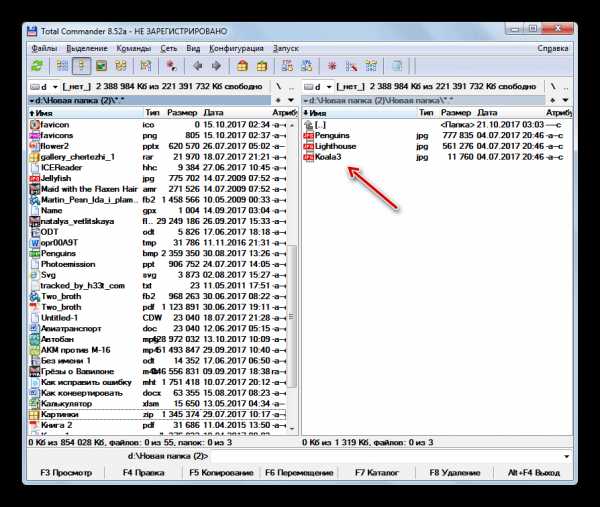
Task: Open right panel favorites star hotlist
Action: [x=553, y=100]
